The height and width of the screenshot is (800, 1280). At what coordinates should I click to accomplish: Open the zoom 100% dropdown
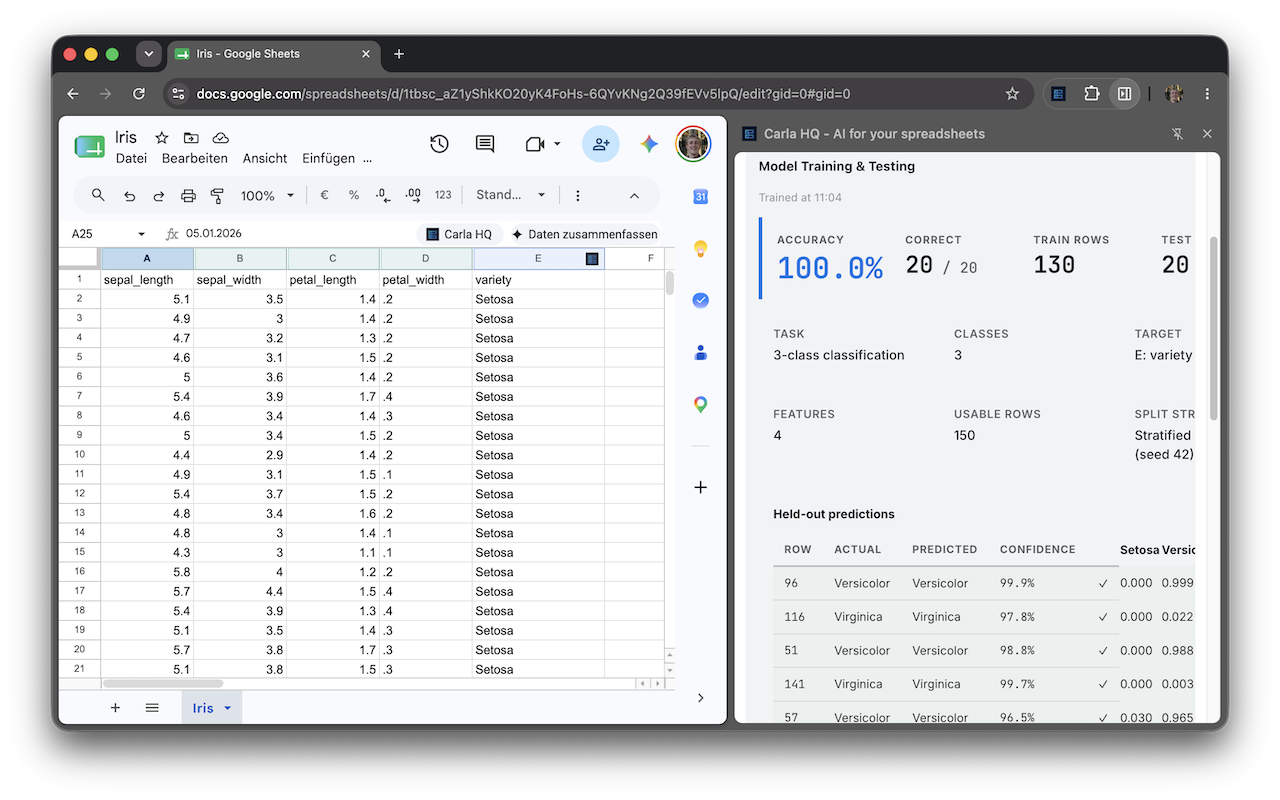[x=267, y=195]
